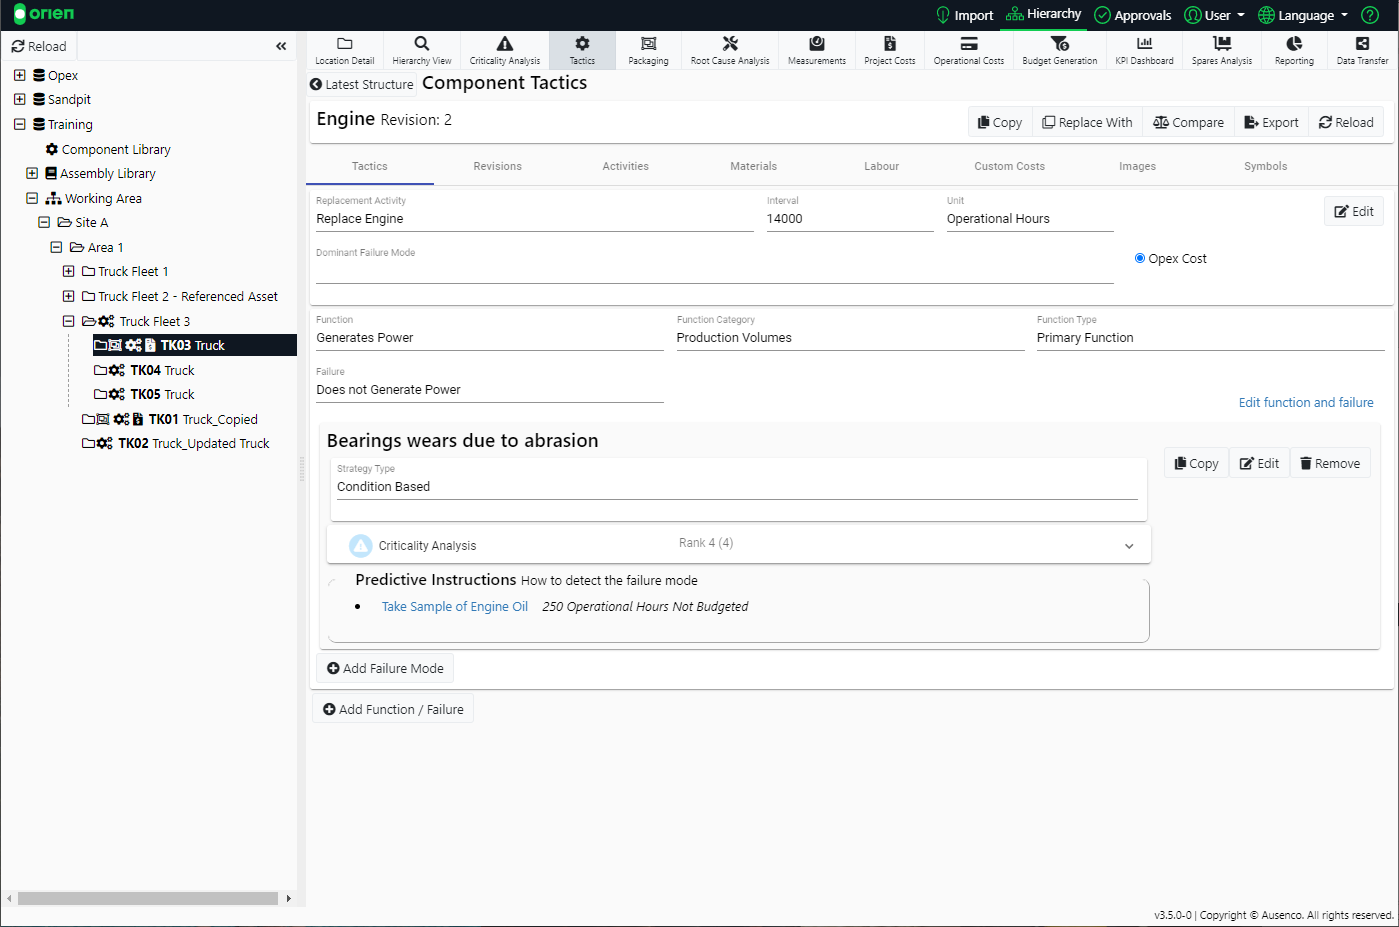Open the Reporting pie chart icon
The height and width of the screenshot is (927, 1399).
click(x=1294, y=49)
